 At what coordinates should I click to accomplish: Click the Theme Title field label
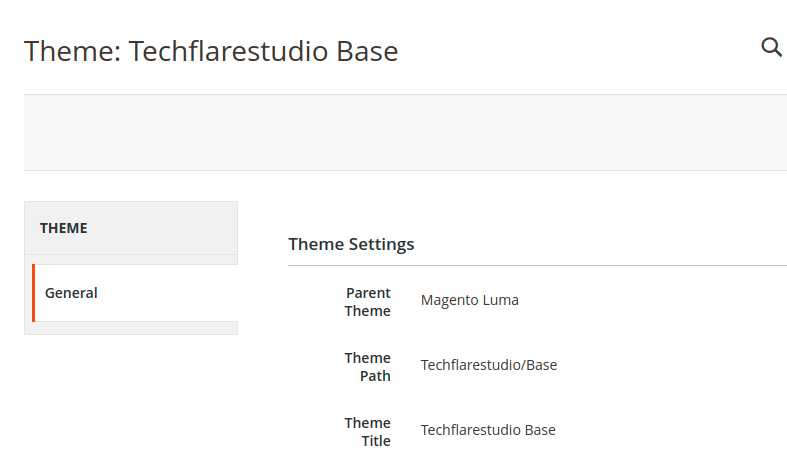pyautogui.click(x=367, y=432)
